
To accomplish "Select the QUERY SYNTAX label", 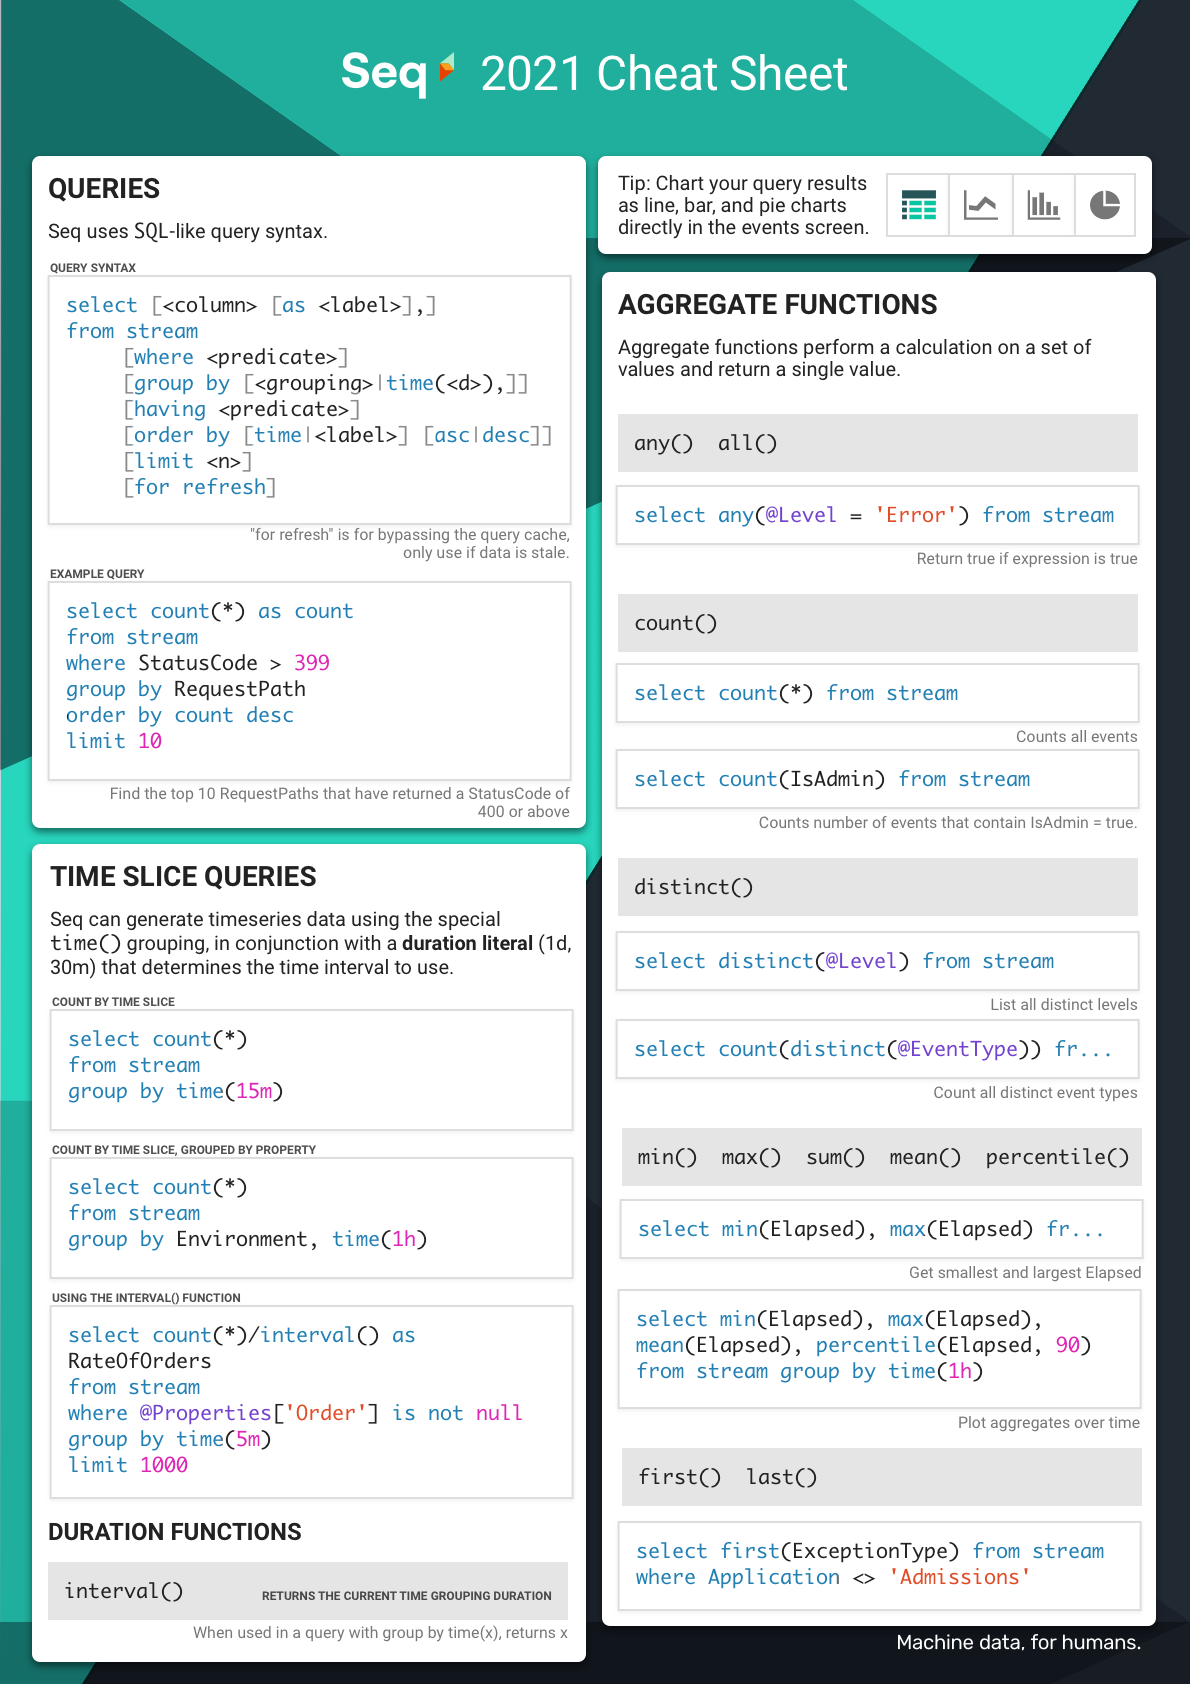I will (93, 268).
